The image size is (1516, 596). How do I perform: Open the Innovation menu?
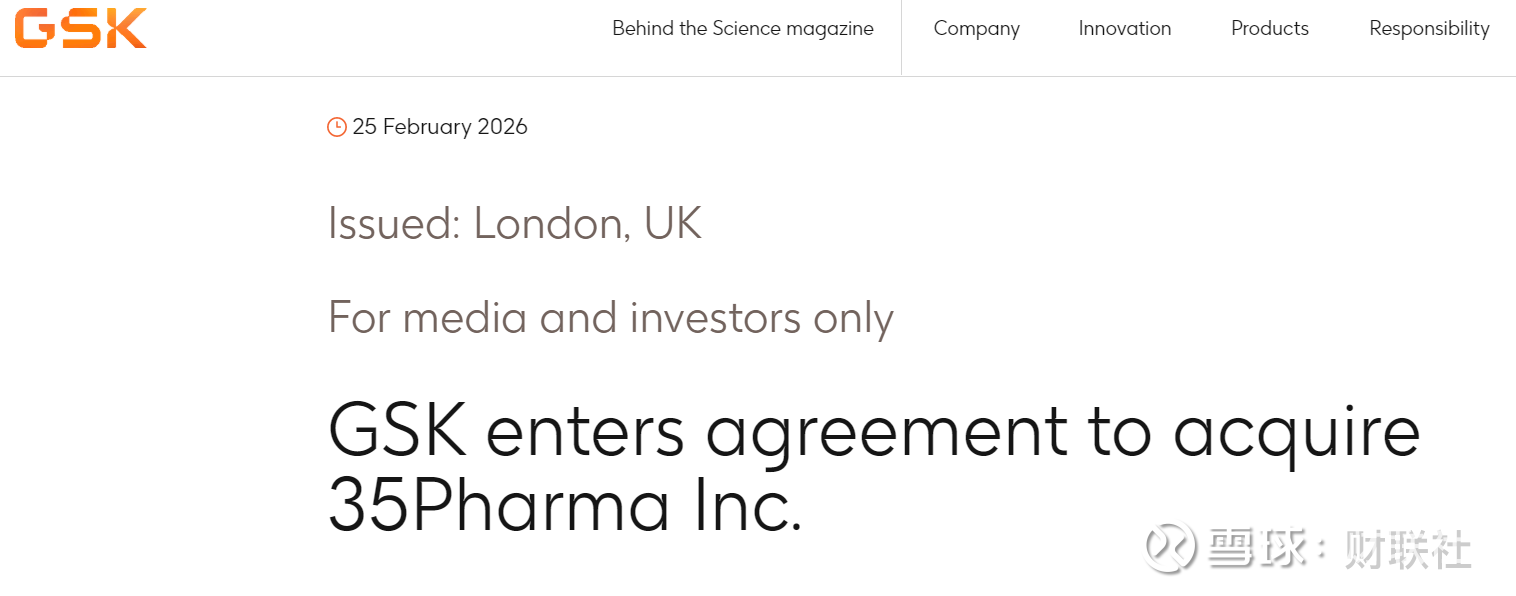point(1124,29)
